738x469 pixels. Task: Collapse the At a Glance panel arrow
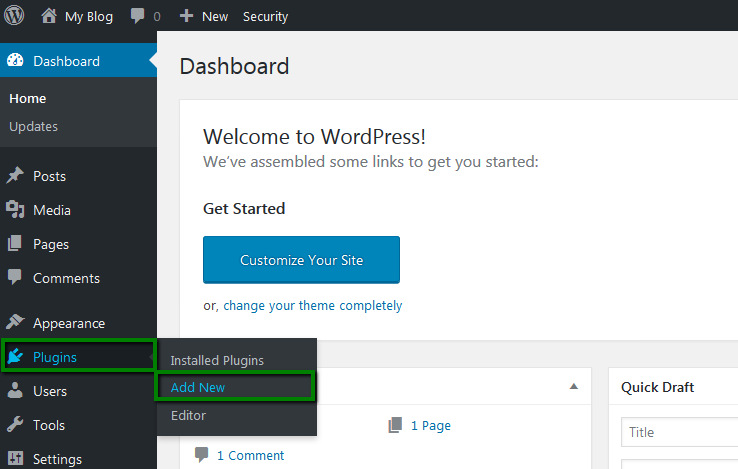[574, 386]
